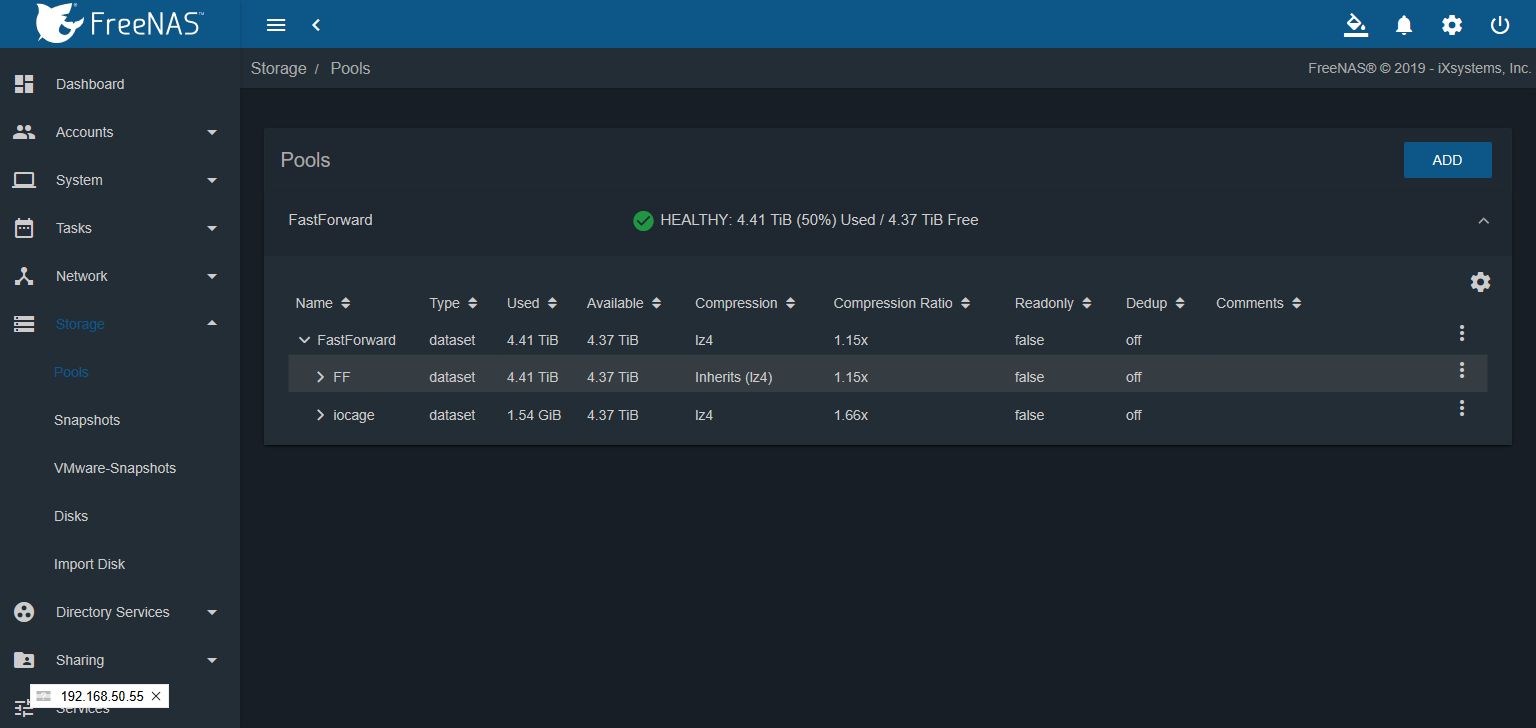The image size is (1536, 728).
Task: Toggle the hamburger side menu icon
Action: (x=276, y=25)
